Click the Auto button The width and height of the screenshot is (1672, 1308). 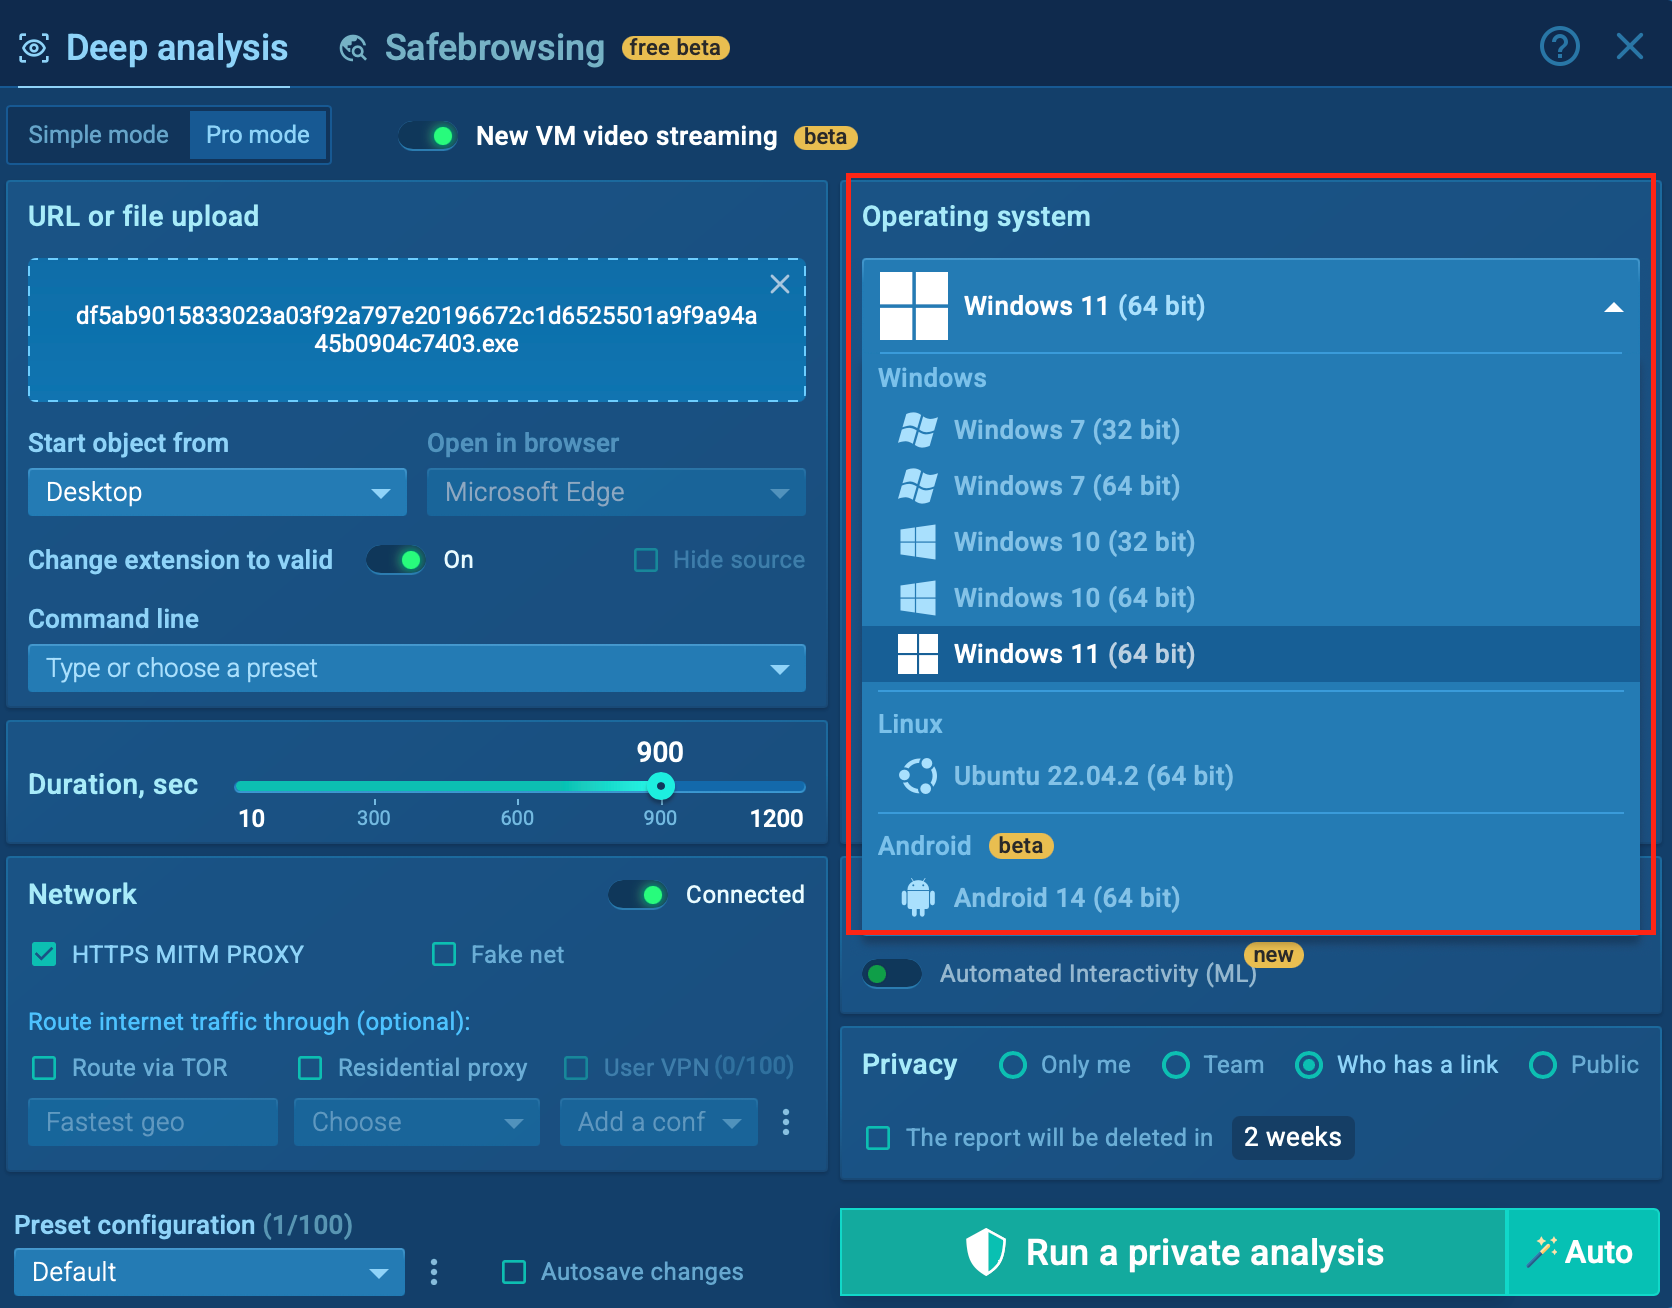[1583, 1252]
